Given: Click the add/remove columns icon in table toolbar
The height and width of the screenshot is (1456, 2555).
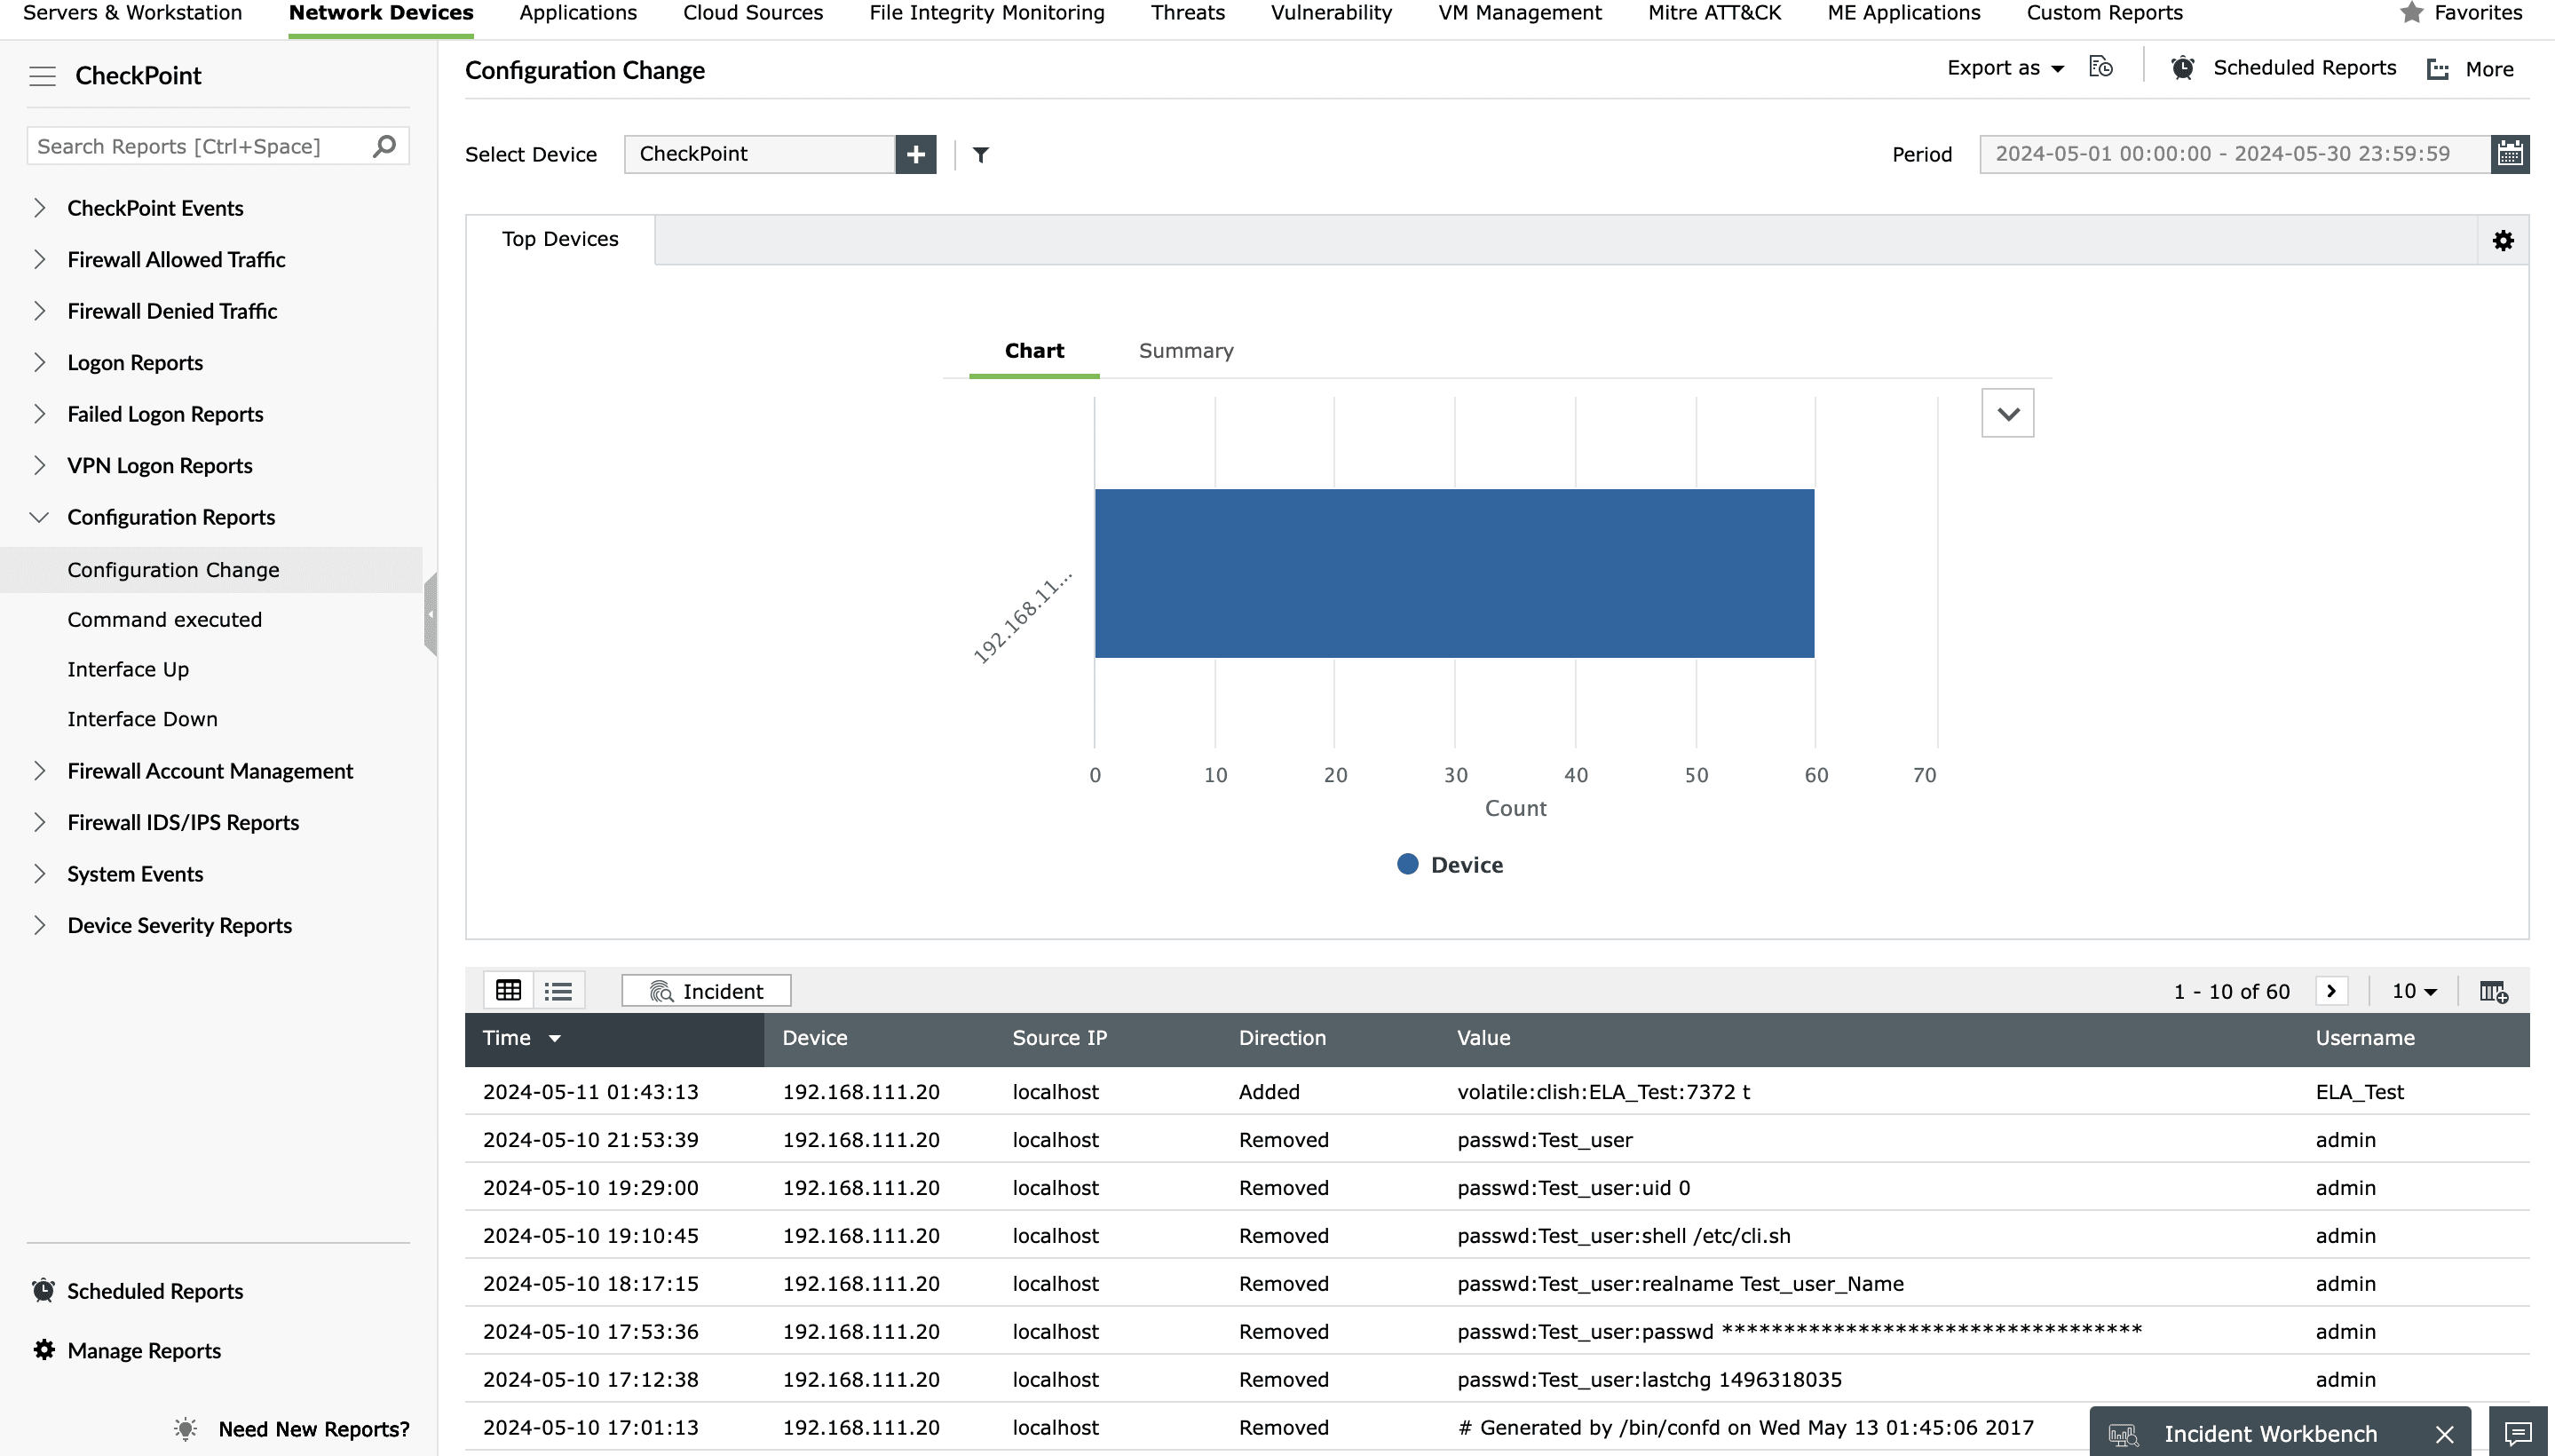Looking at the screenshot, I should point(2493,991).
